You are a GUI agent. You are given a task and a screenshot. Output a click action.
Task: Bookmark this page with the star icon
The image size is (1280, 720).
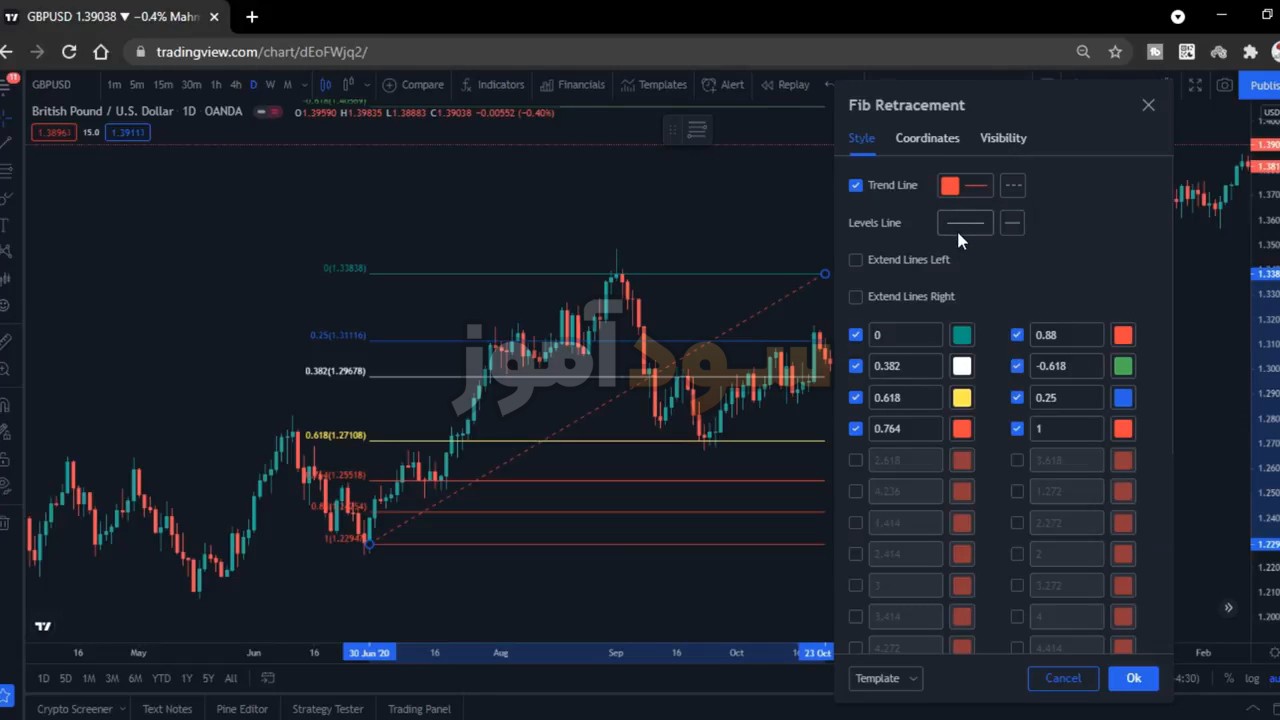[1115, 52]
